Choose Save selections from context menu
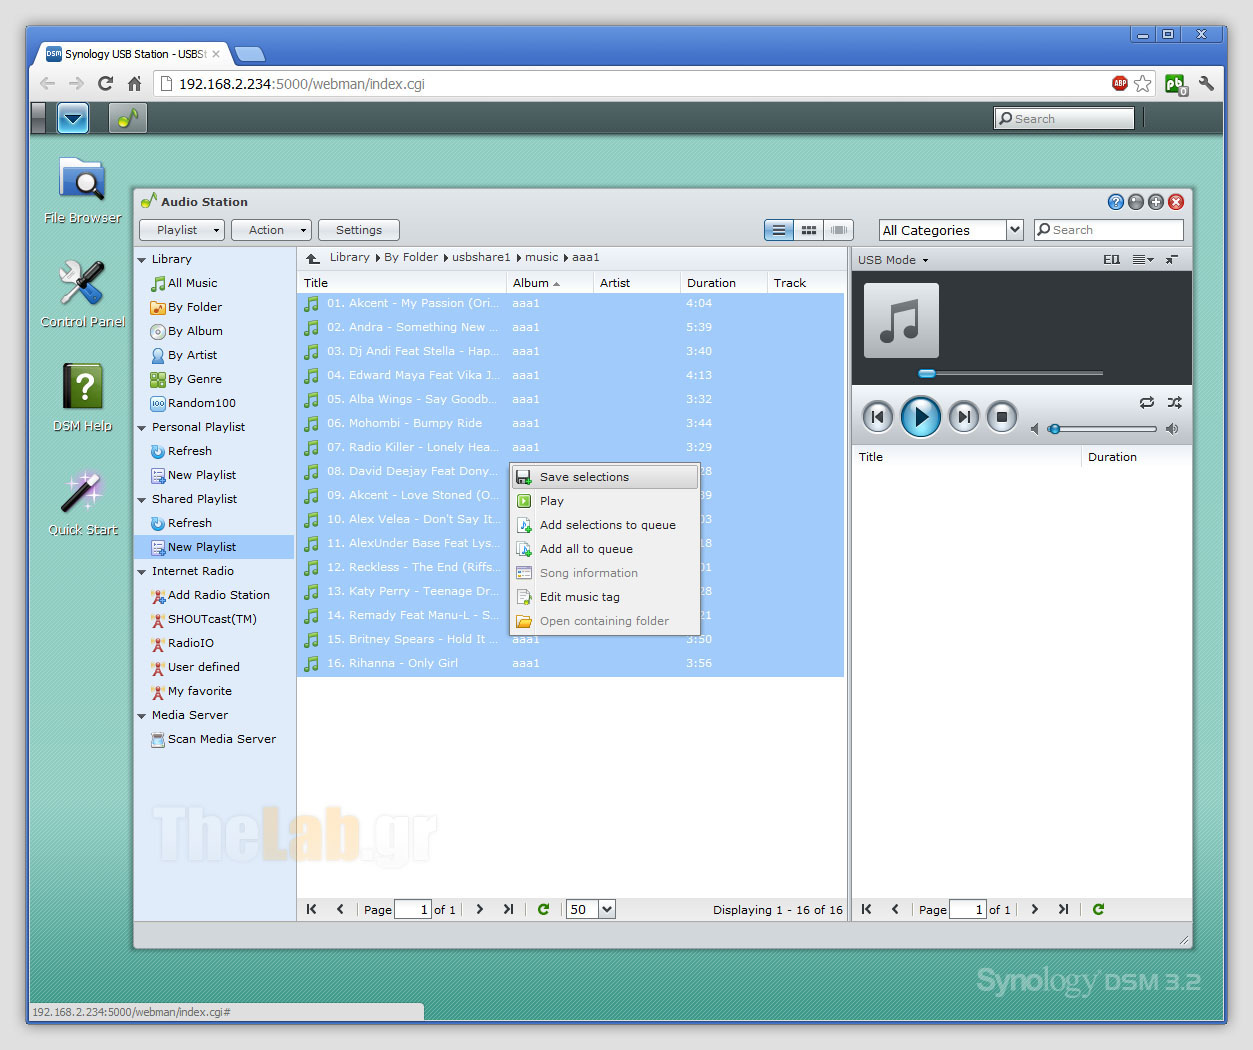The width and height of the screenshot is (1253, 1050). pos(604,477)
